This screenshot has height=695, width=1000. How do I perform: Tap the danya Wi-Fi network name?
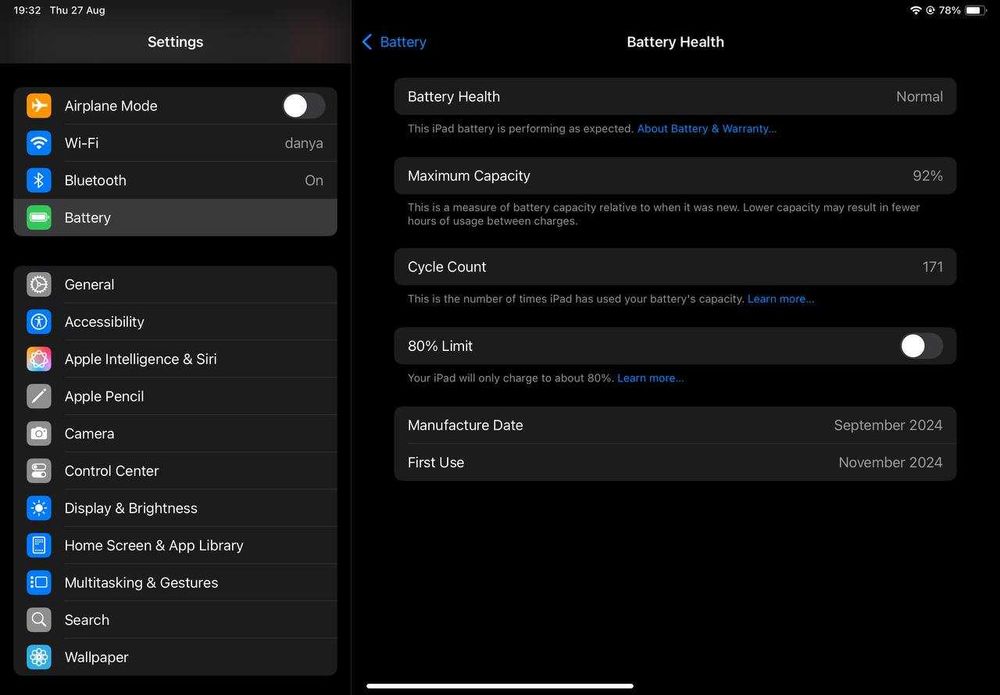304,143
